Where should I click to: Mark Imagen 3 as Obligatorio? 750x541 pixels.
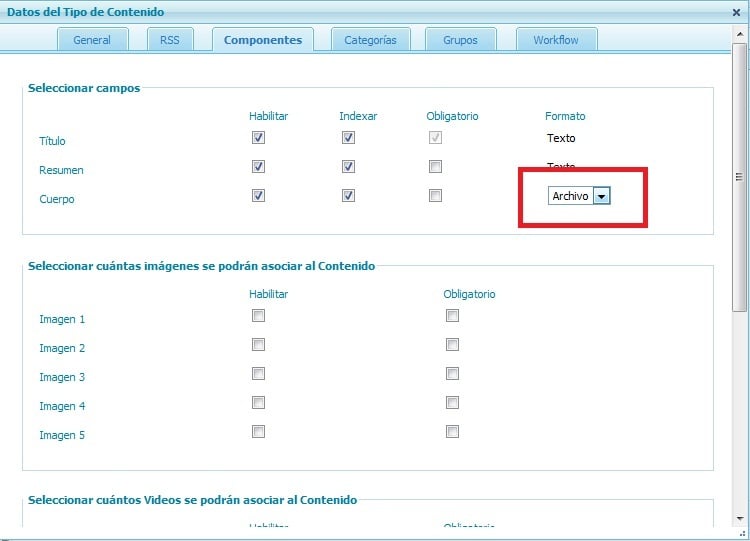[x=453, y=374]
